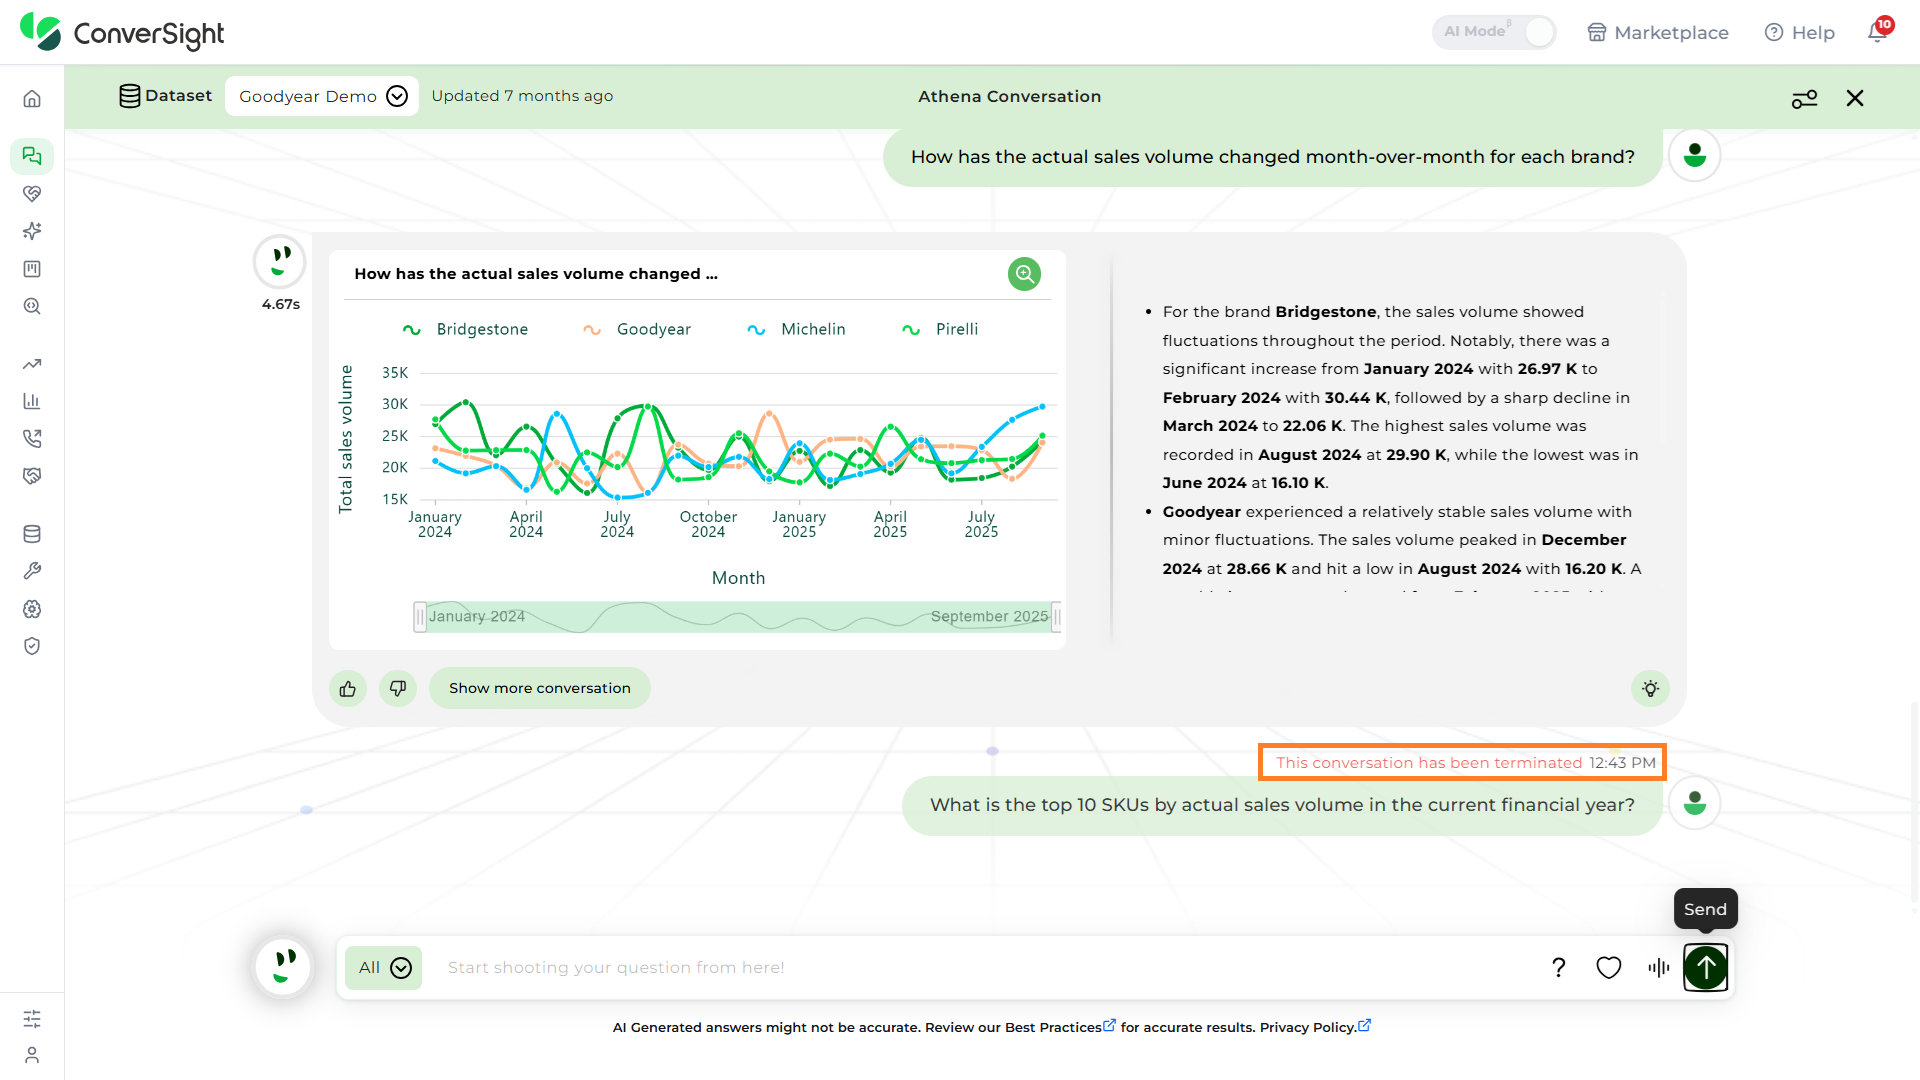Open the Best Practices link

pos(1060,1027)
